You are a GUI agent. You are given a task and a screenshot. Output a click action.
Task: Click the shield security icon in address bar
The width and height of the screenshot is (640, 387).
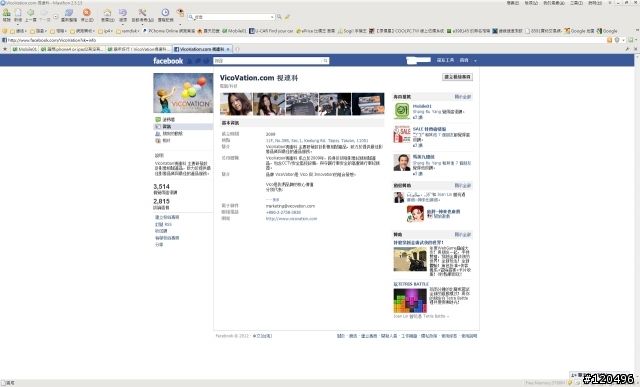(617, 40)
